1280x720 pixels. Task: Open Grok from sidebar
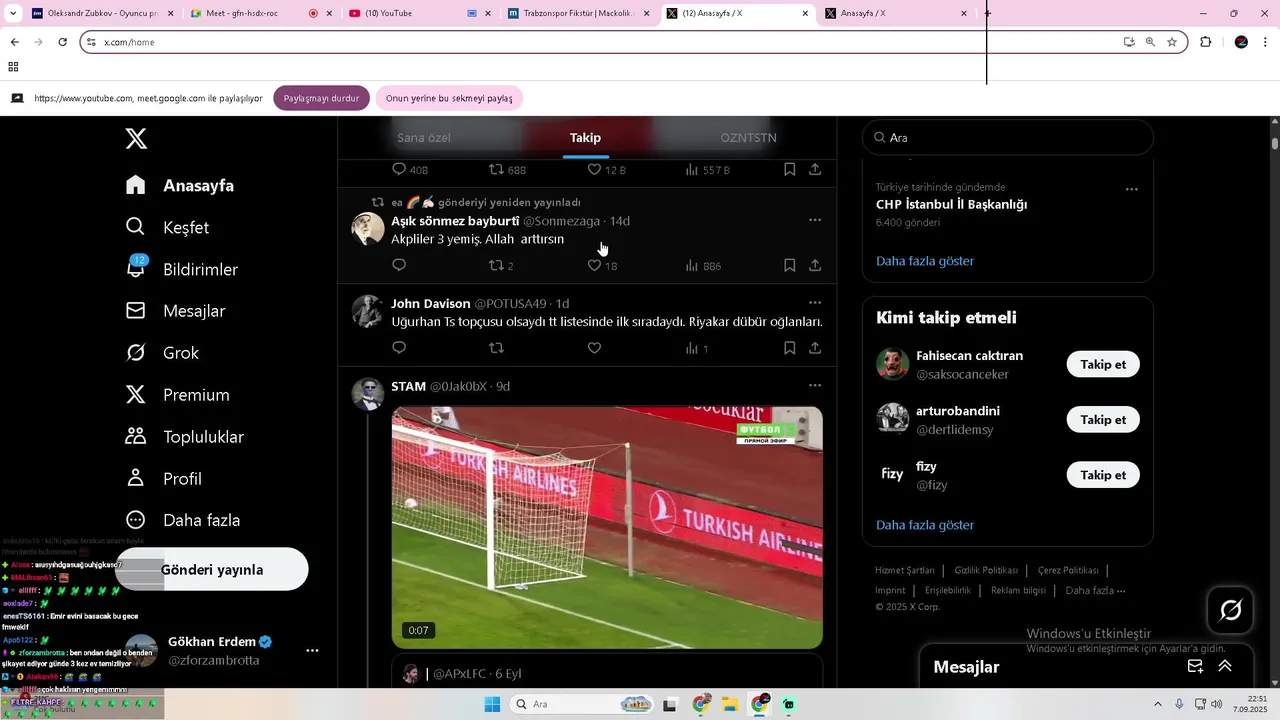(x=163, y=353)
